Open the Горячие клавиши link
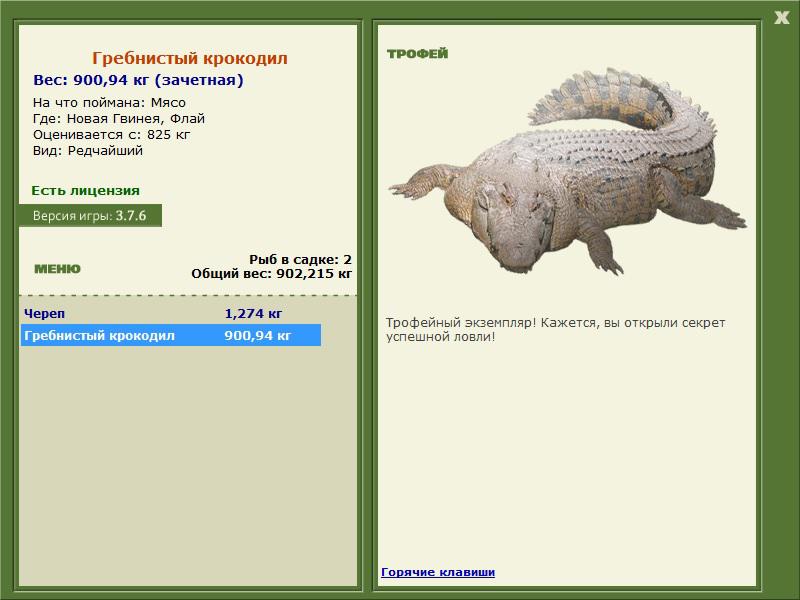Viewport: 800px width, 600px height. click(438, 572)
